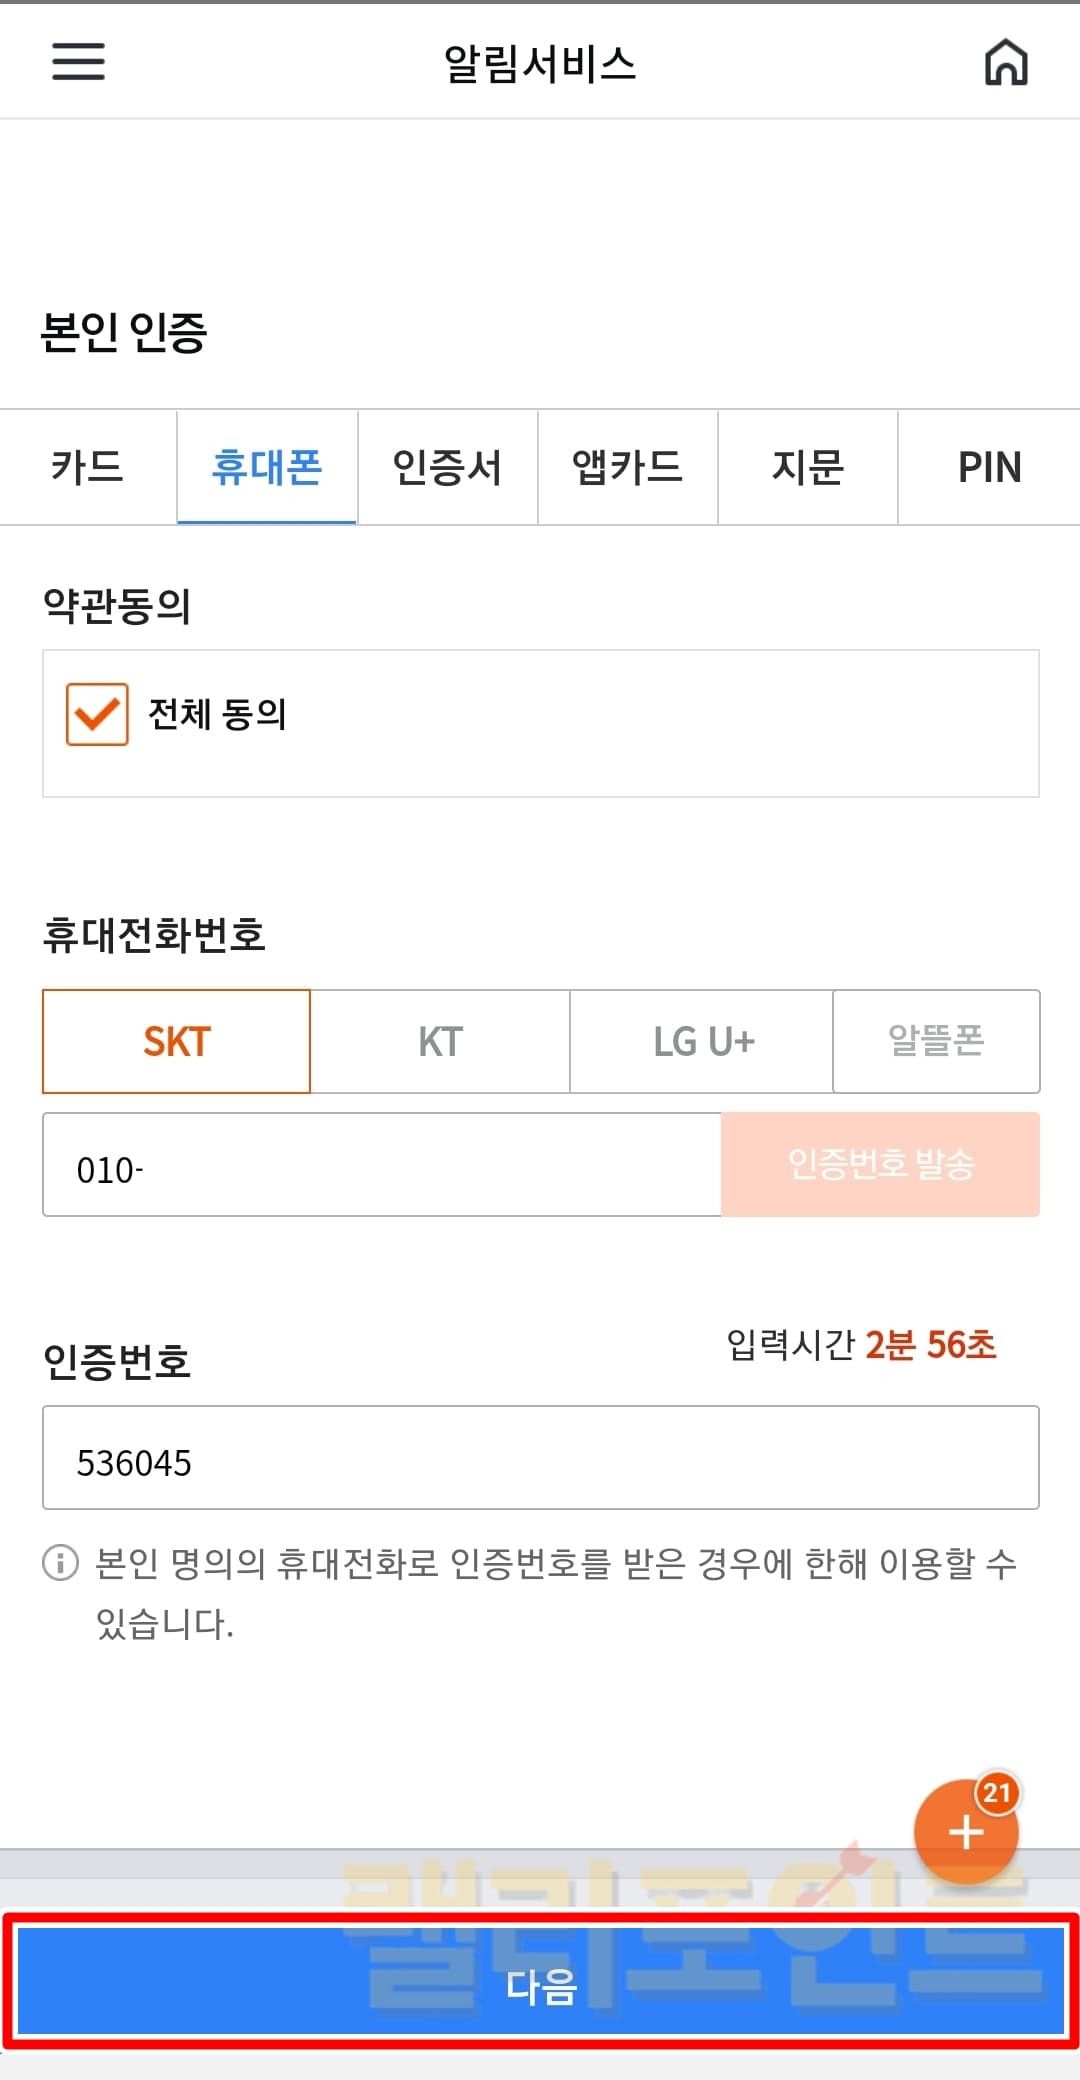Choose 알뜰폰 carrier option

(936, 1042)
